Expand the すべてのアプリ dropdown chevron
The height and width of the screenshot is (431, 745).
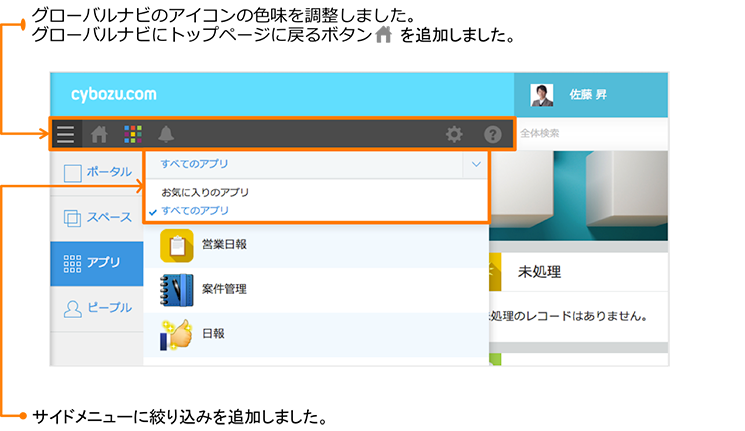[472, 163]
